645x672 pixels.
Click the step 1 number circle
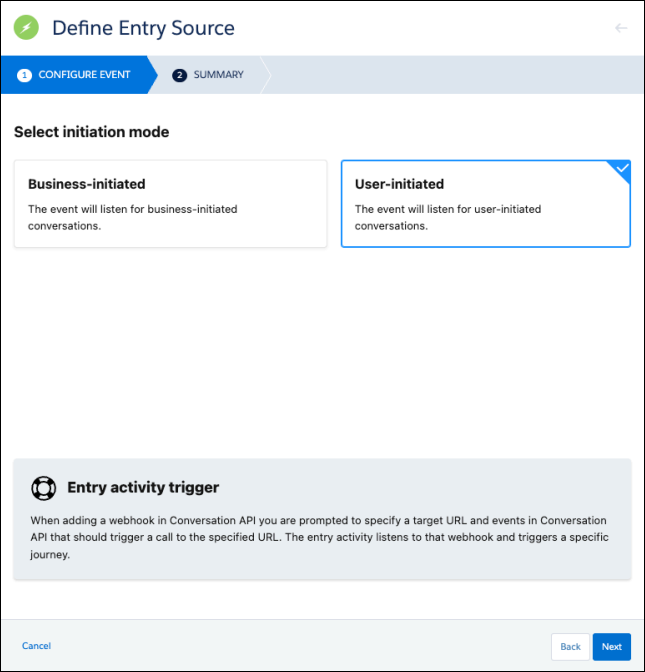click(x=25, y=75)
